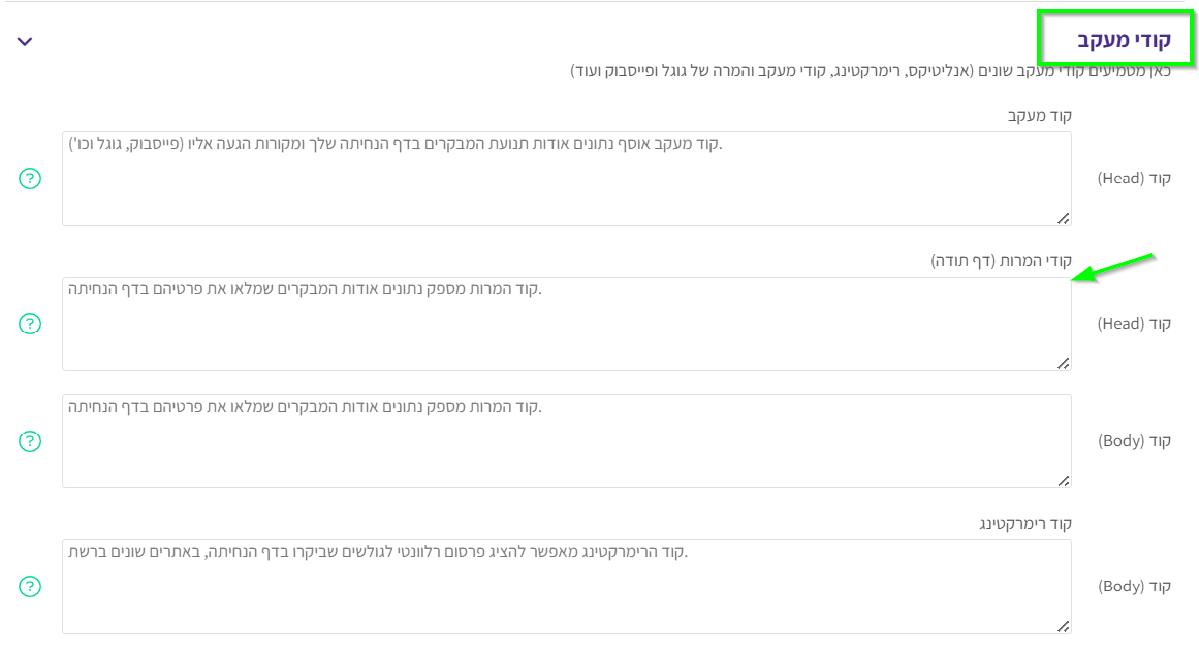Click the קוד (Body) label beside remarketing code
1199x663 pixels.
pyautogui.click(x=1134, y=587)
